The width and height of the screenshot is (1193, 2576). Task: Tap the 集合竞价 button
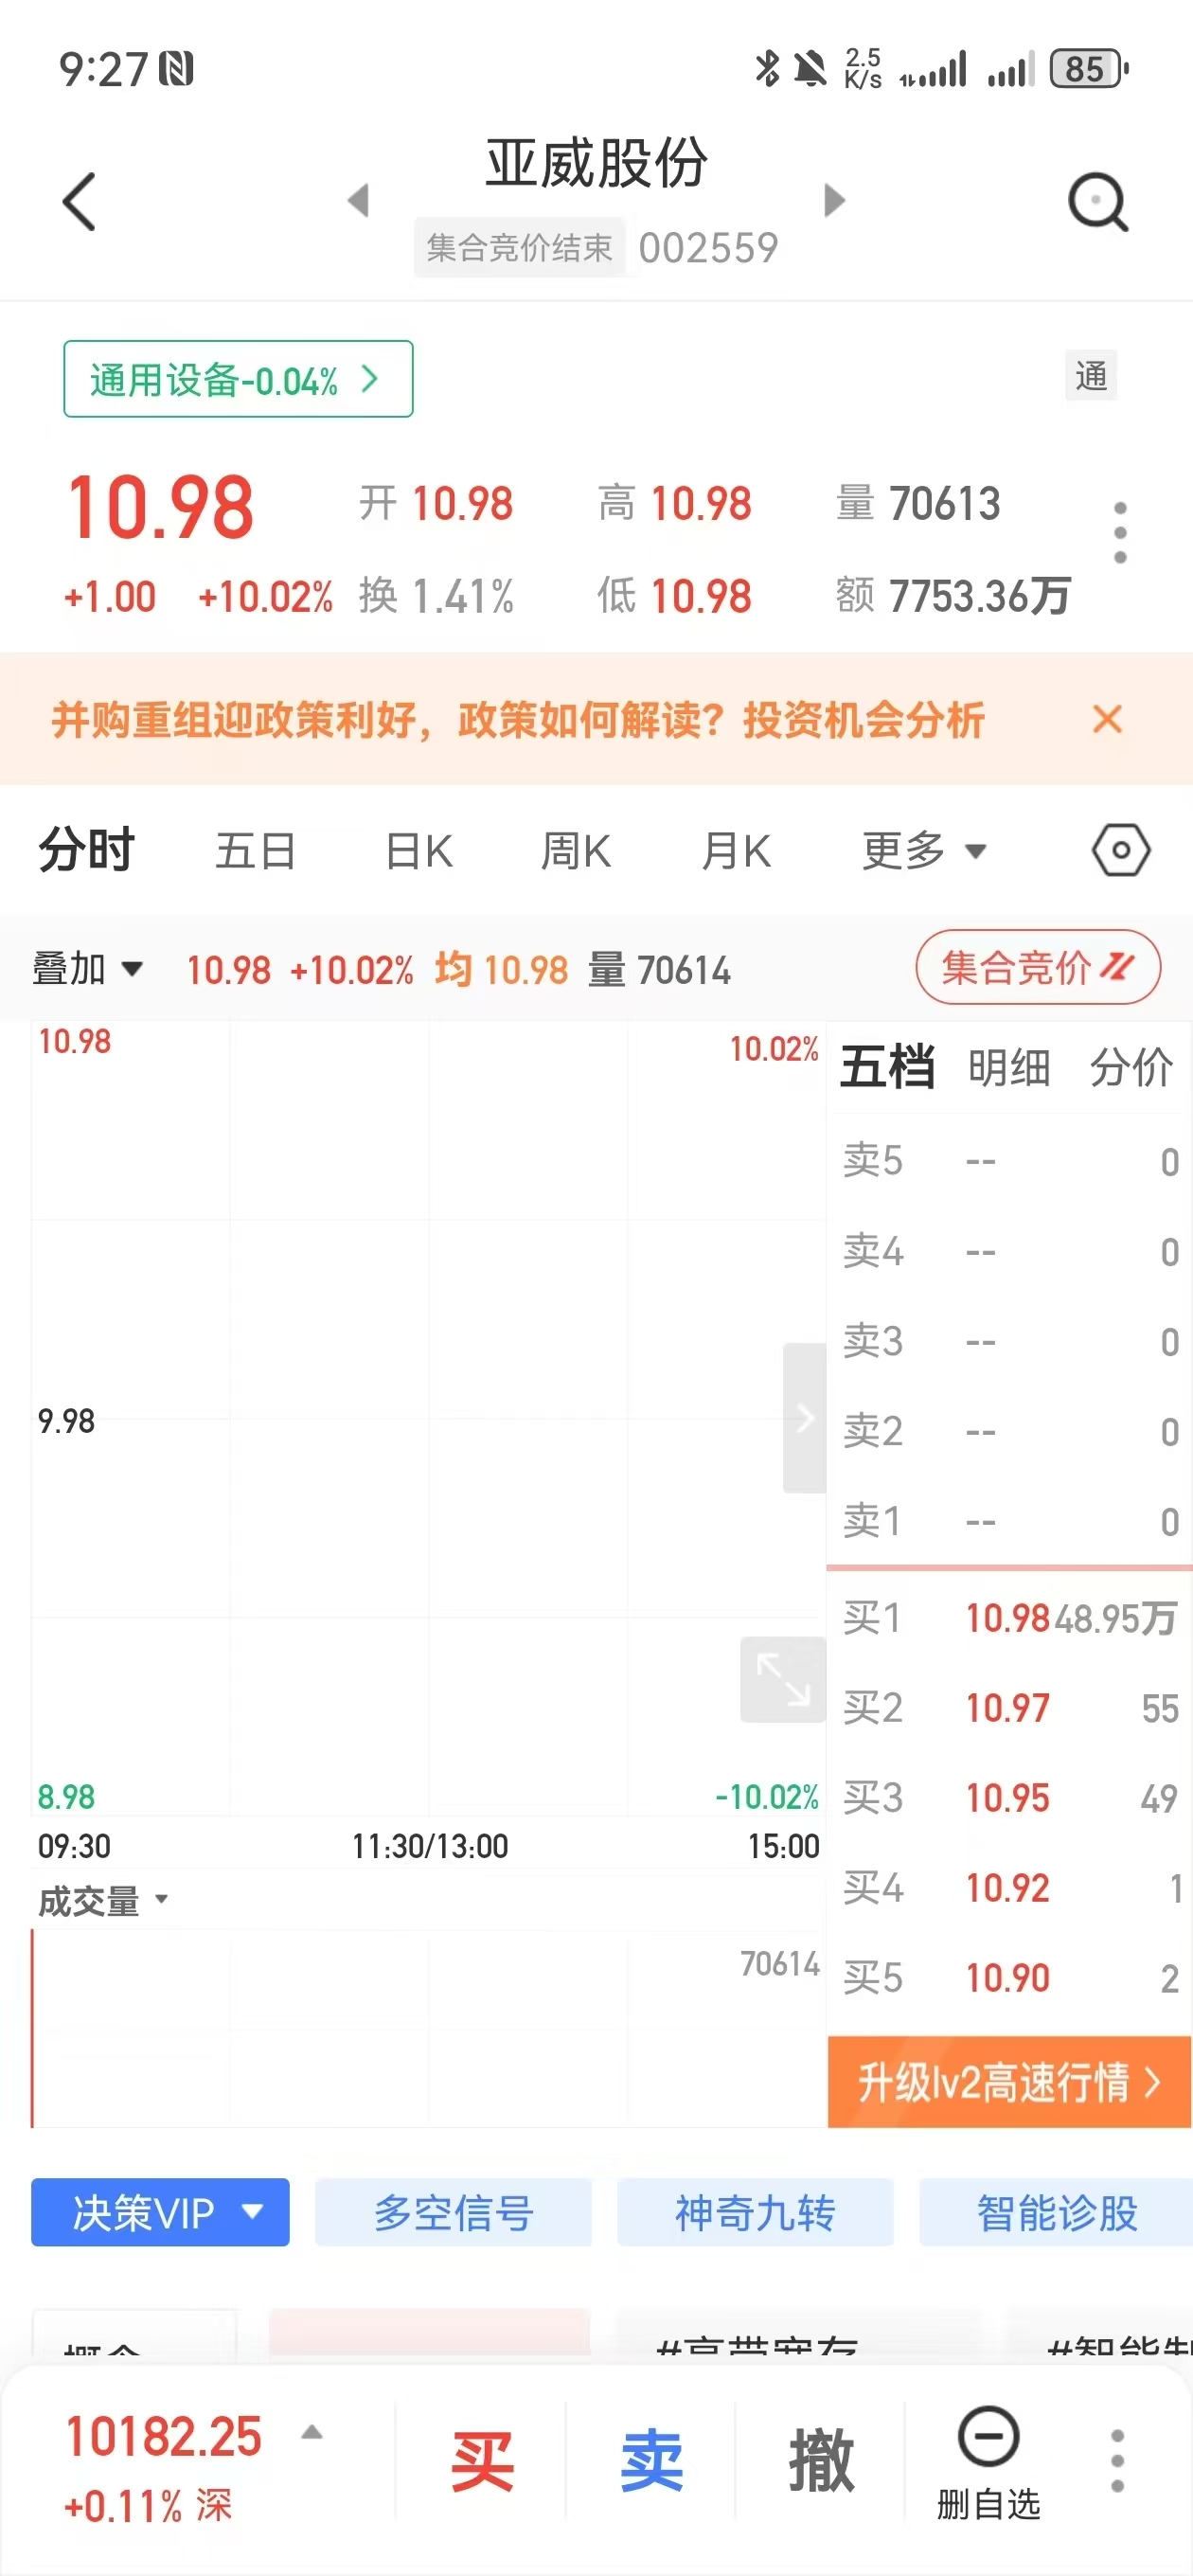coord(1037,967)
